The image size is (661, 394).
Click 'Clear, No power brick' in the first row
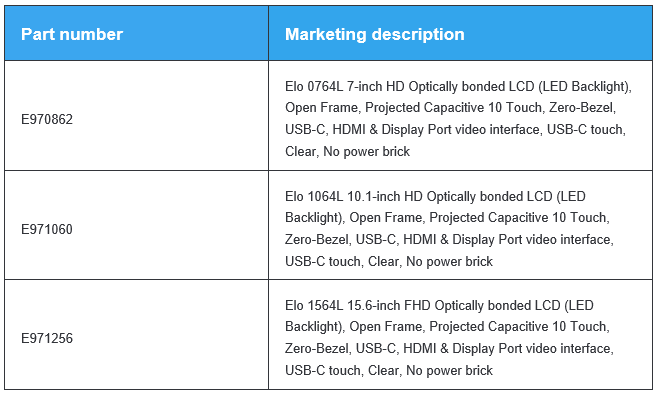347,151
